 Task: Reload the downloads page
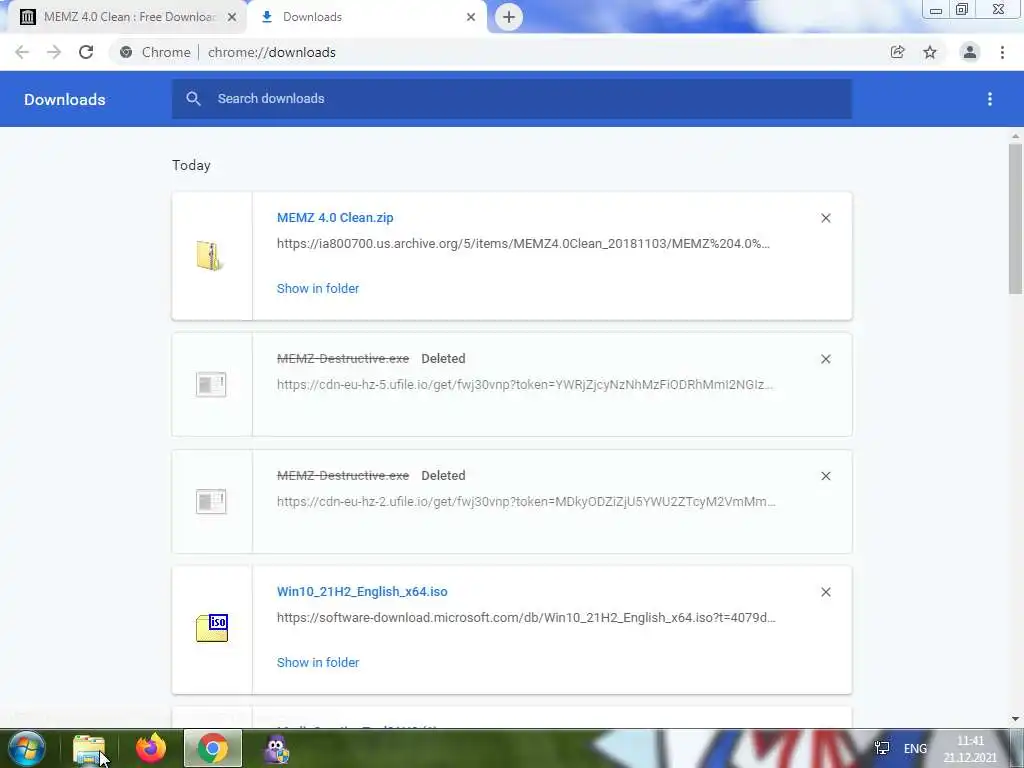point(86,52)
